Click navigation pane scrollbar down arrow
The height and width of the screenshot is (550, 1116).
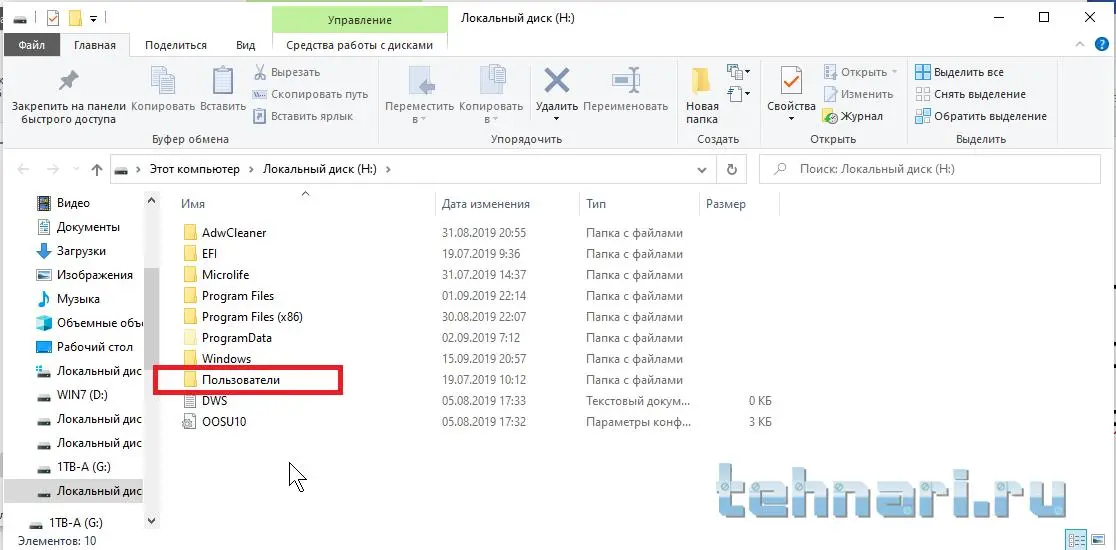[x=152, y=522]
